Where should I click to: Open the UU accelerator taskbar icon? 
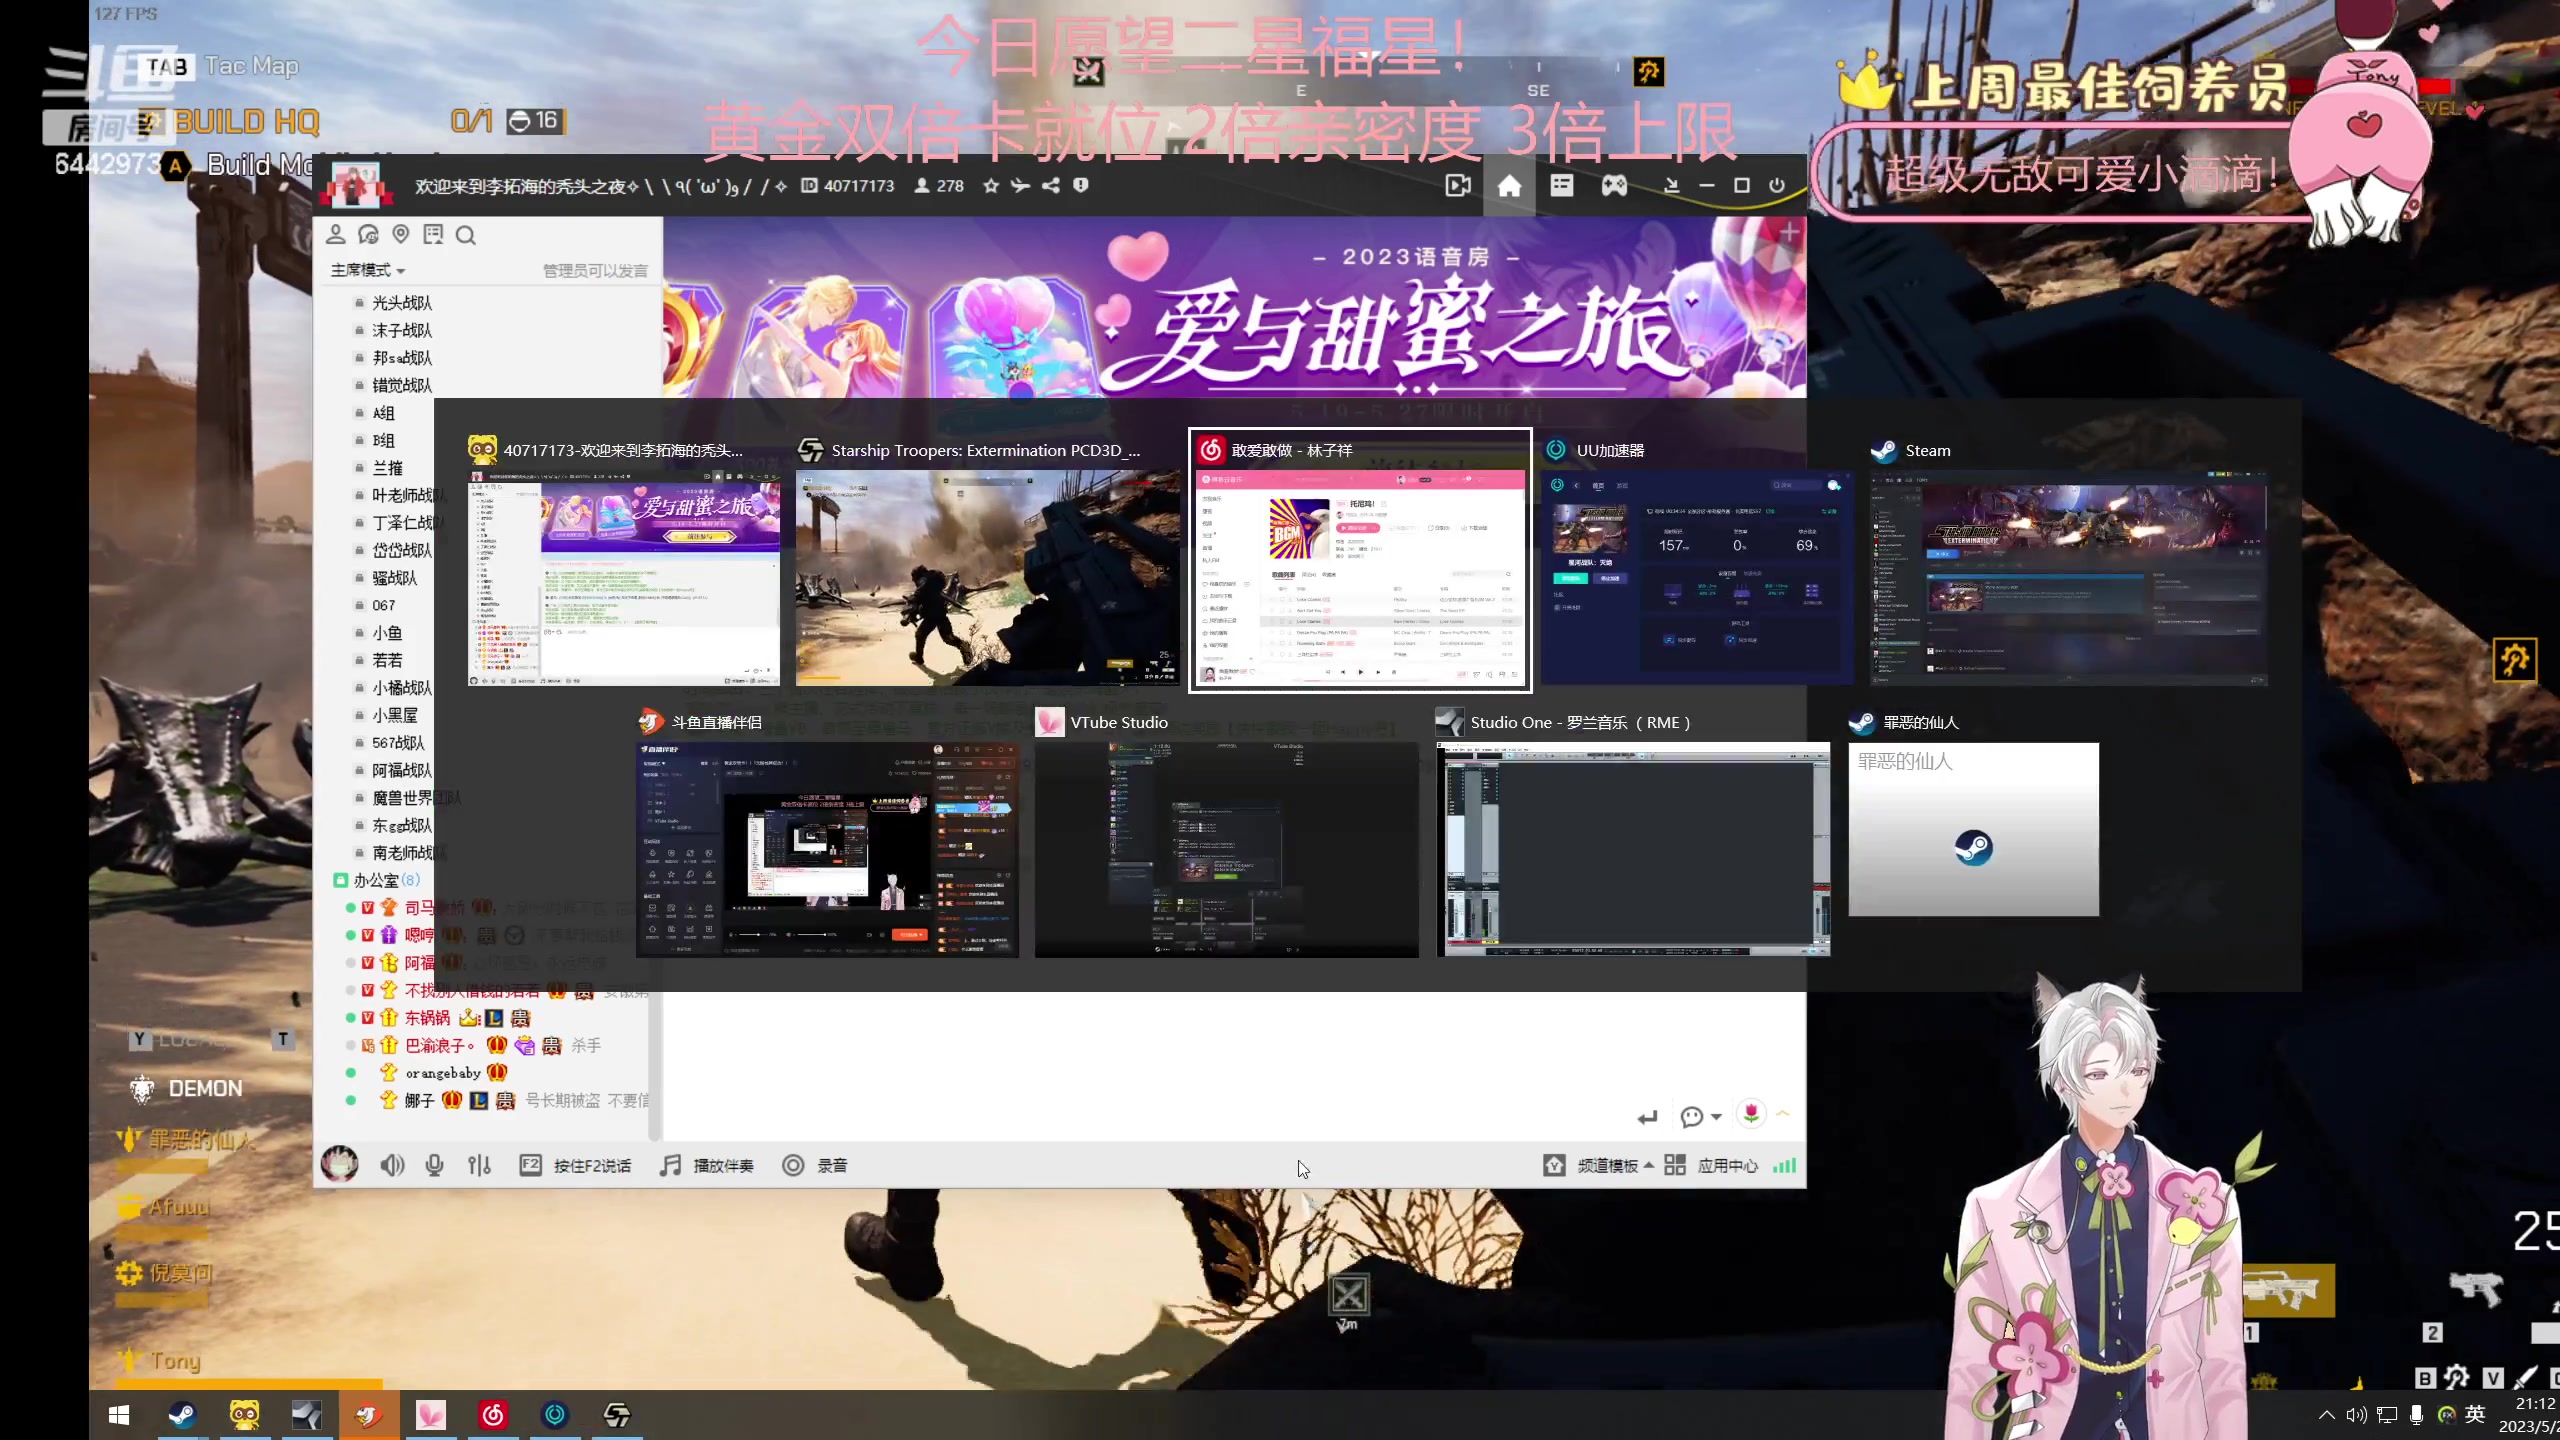pyautogui.click(x=555, y=1415)
